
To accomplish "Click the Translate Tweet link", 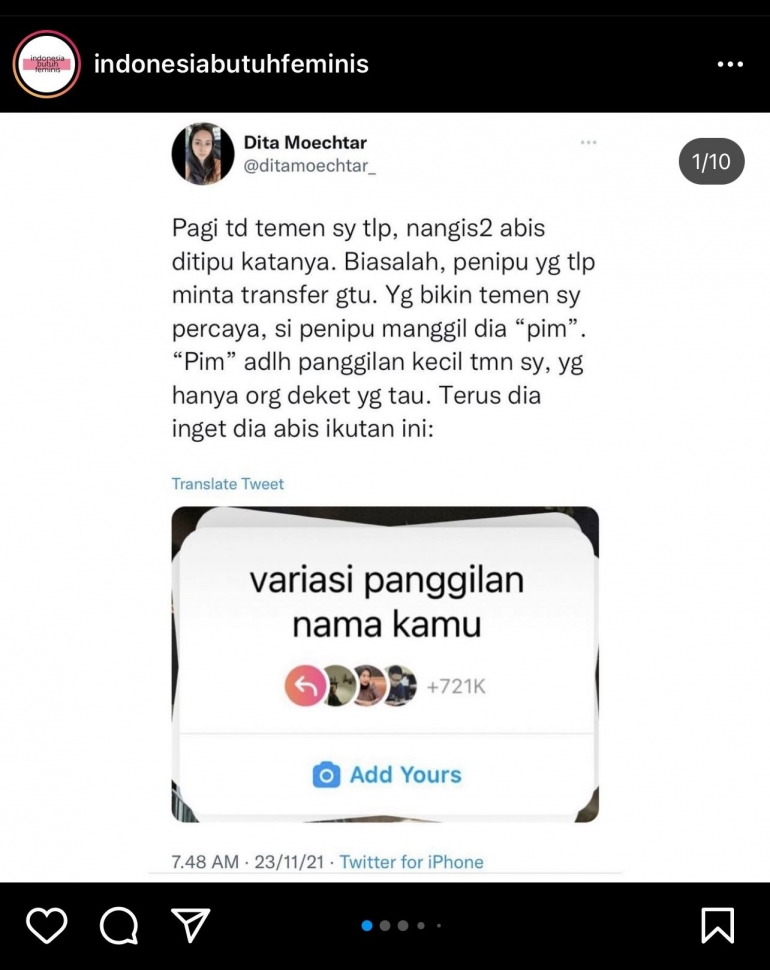I will pyautogui.click(x=228, y=484).
